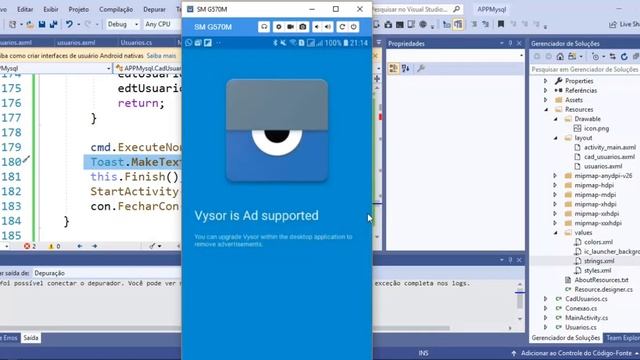Start Vysor screen recording with the camcorder icon
This screenshot has width=640, height=360.
point(291,27)
